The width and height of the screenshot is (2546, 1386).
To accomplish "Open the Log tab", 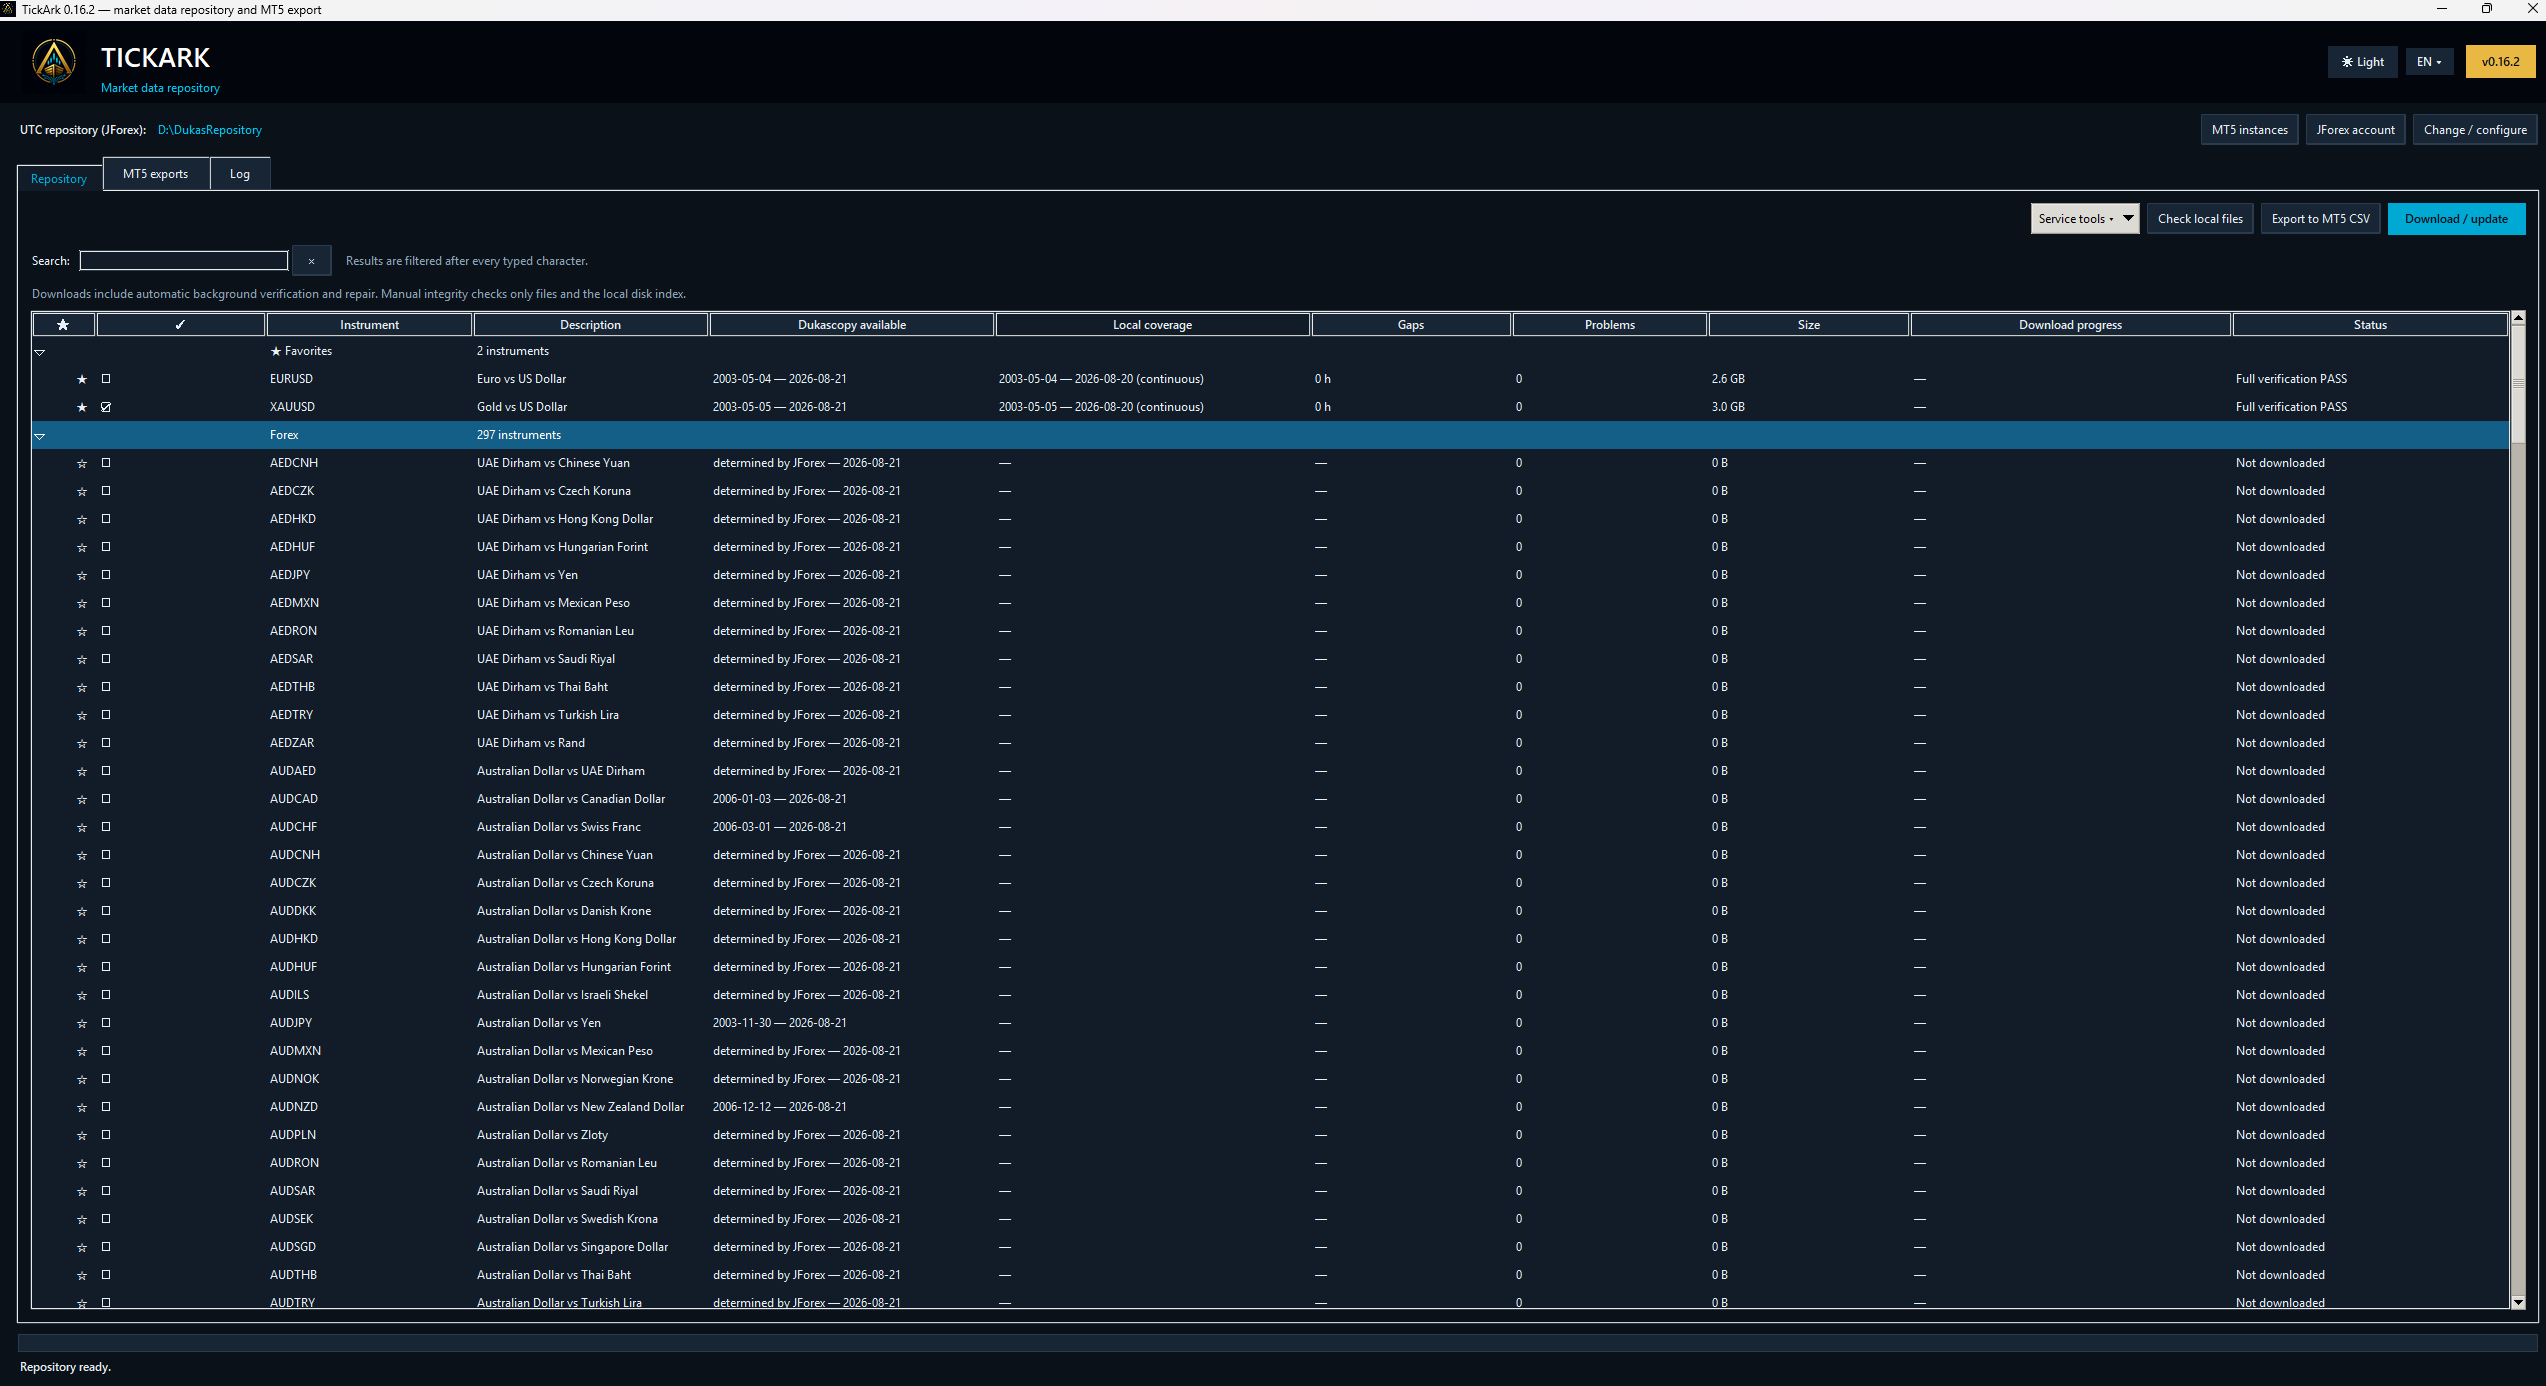I will click(240, 174).
